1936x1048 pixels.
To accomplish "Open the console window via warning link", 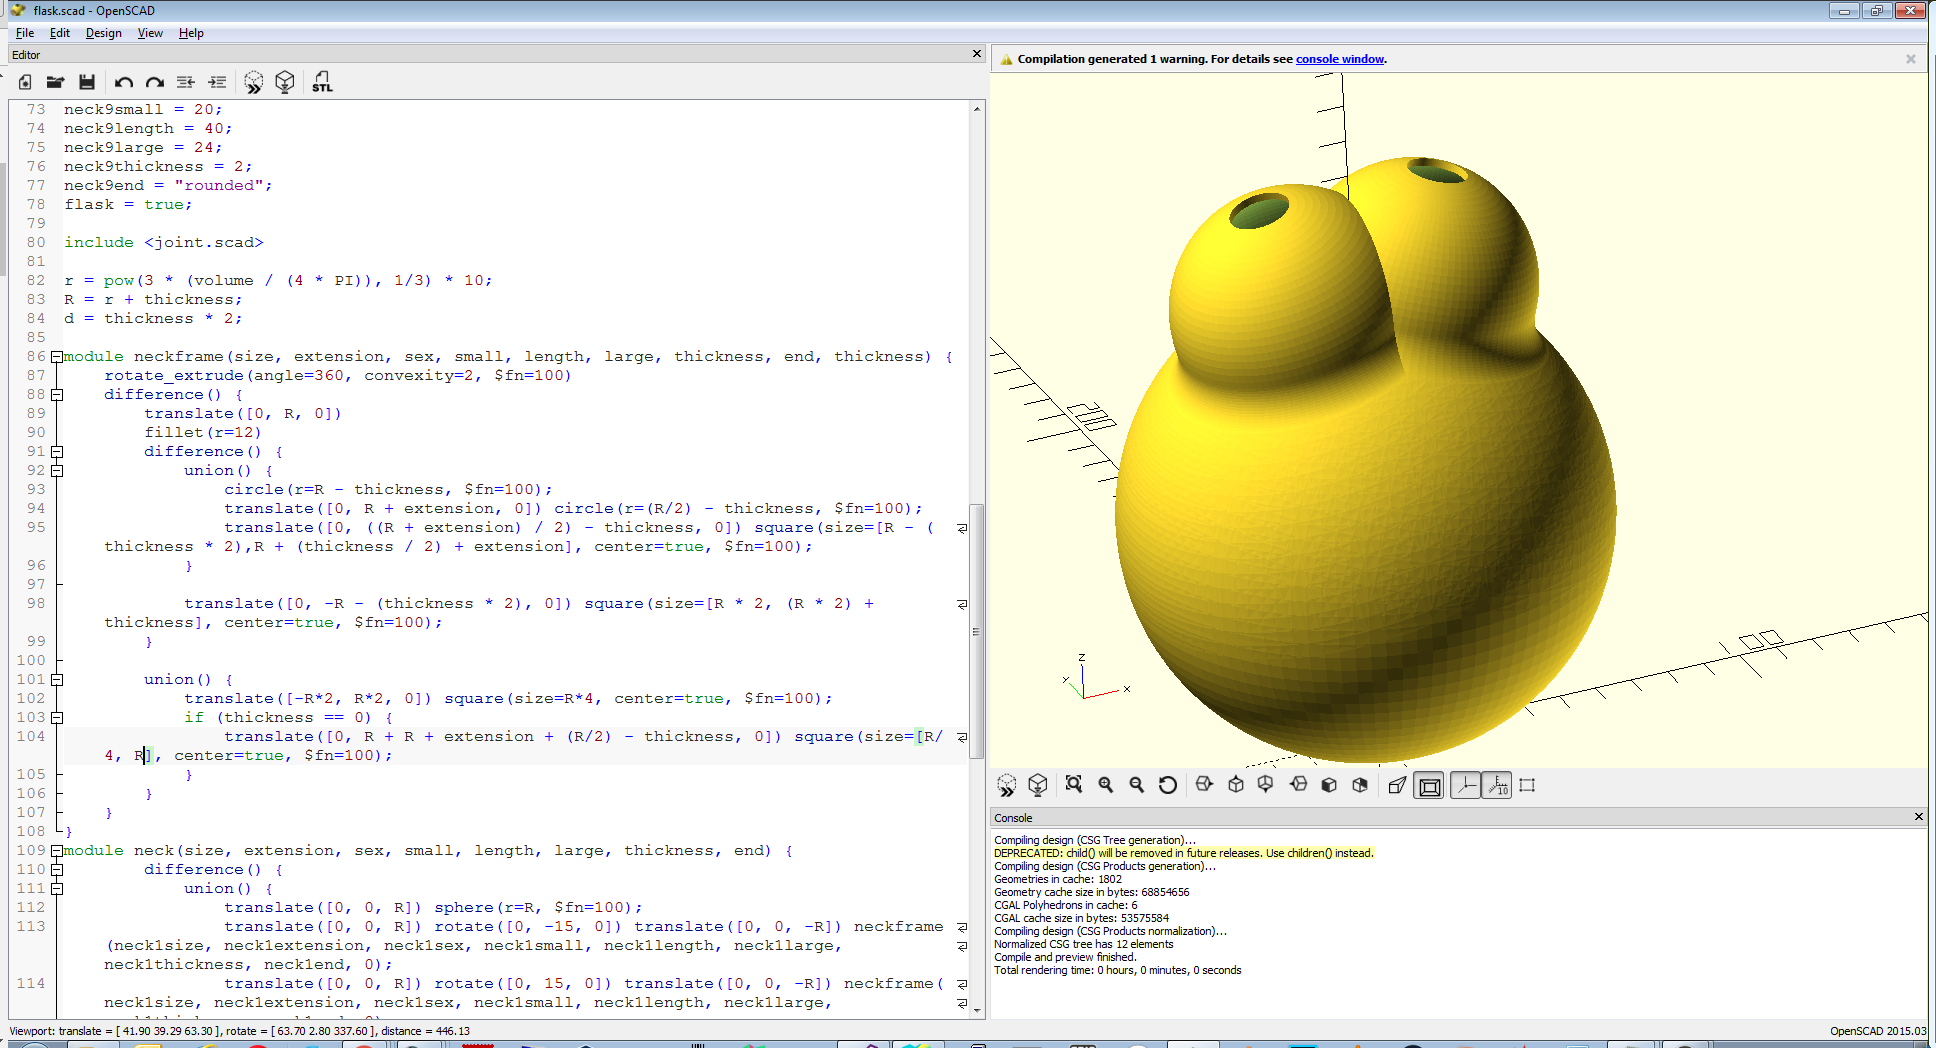I will coord(1339,58).
